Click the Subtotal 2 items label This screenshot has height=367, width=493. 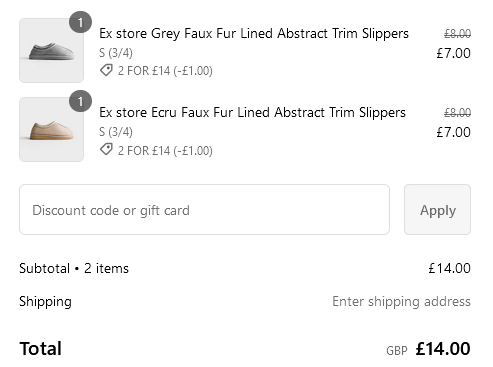click(x=74, y=268)
